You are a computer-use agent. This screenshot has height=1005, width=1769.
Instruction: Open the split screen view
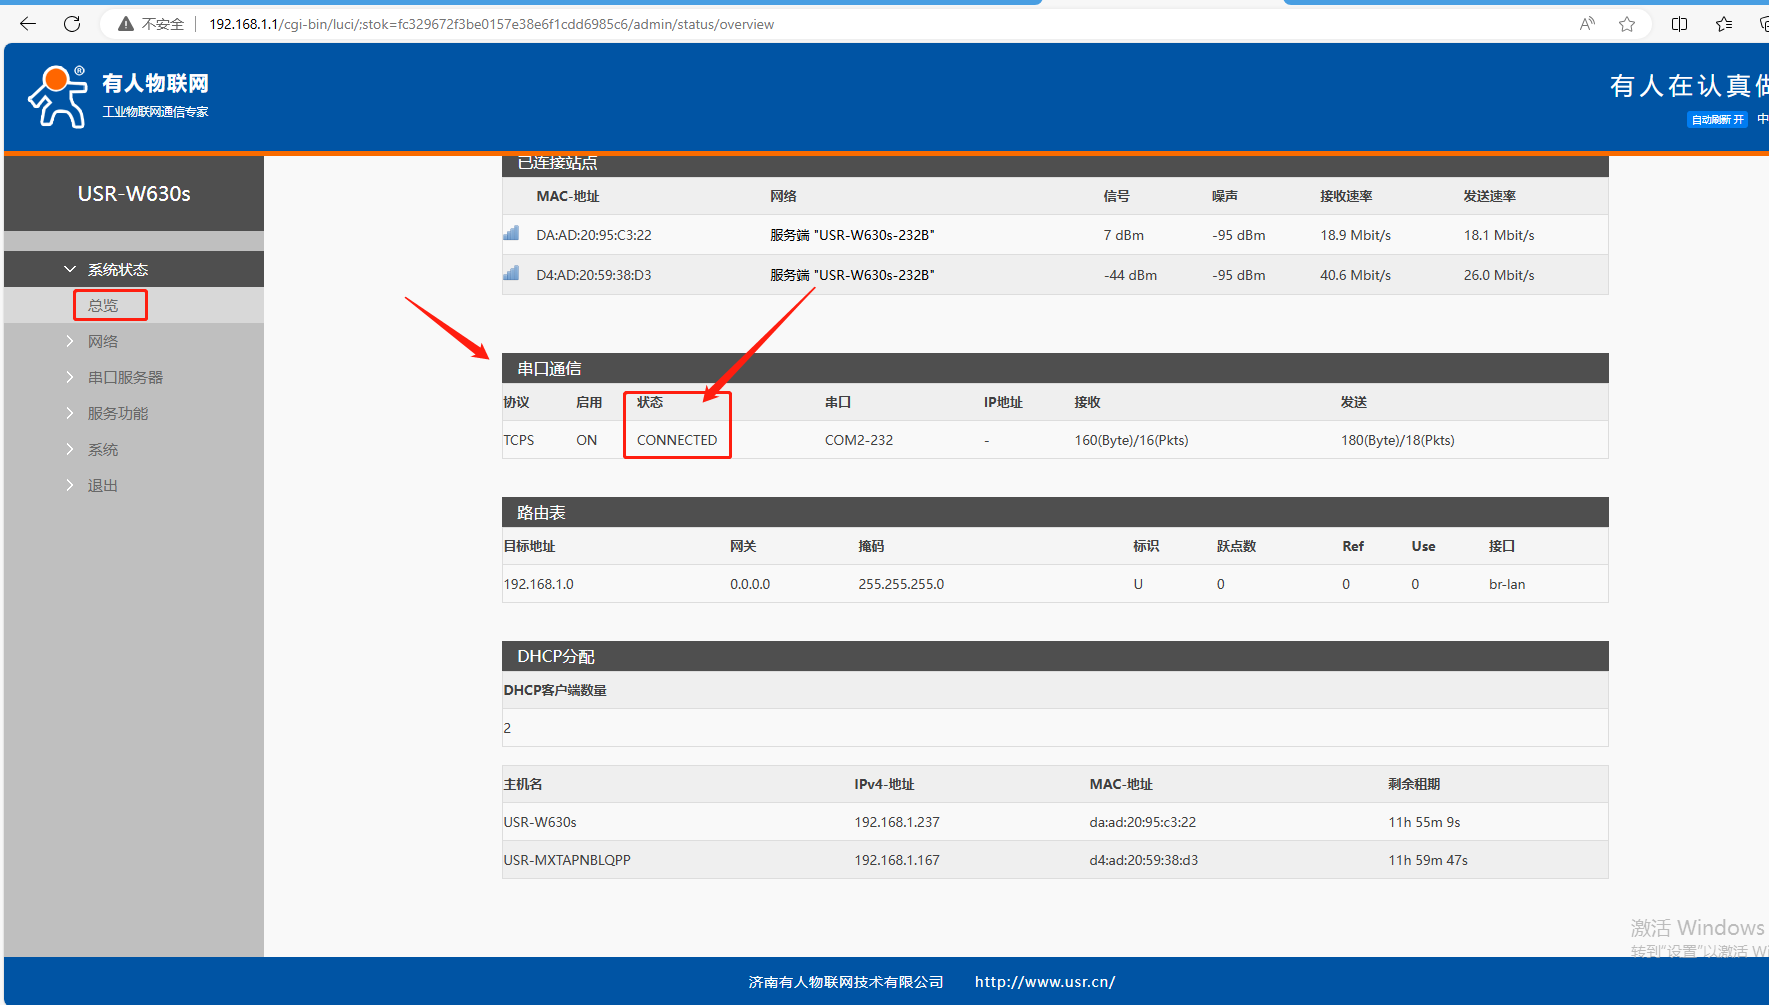pos(1679,24)
